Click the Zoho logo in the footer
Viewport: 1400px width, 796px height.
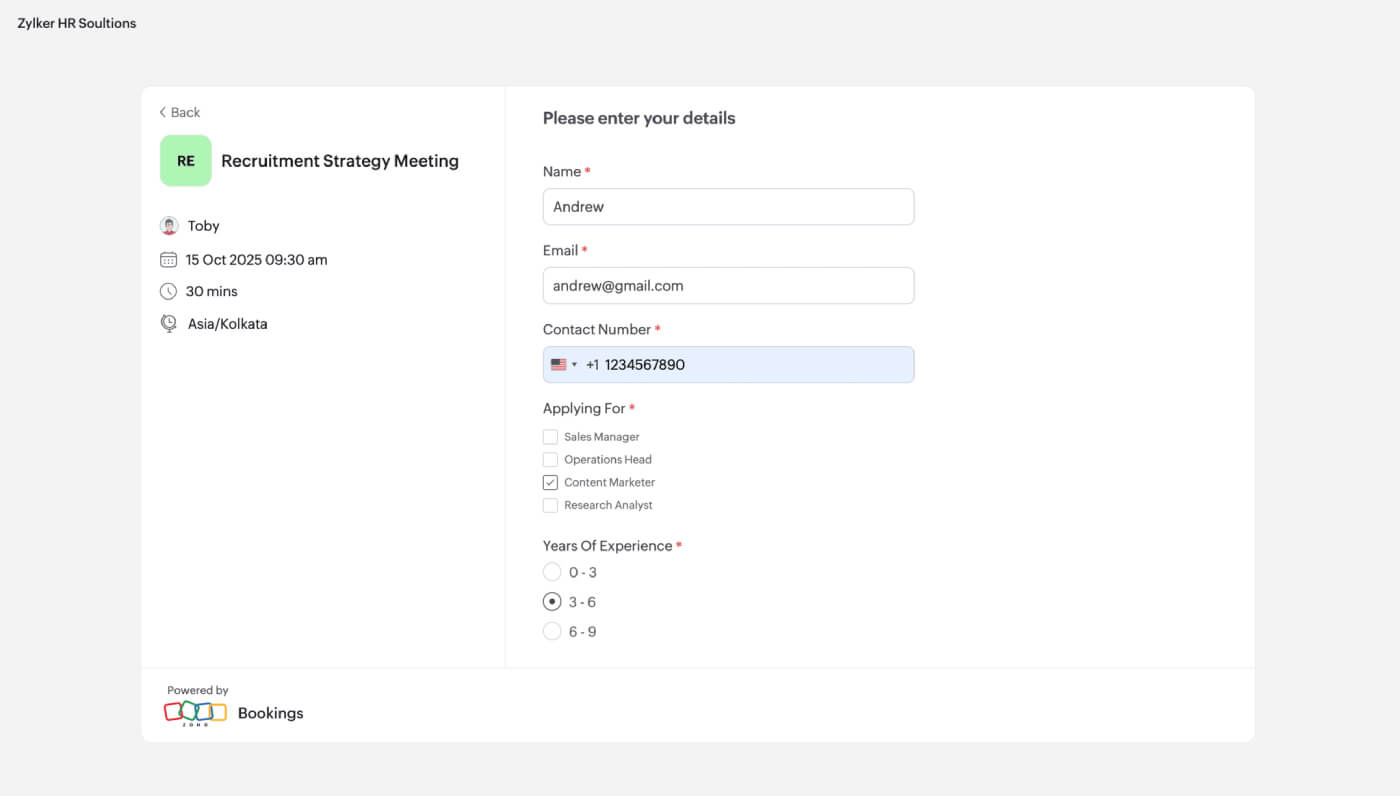coord(194,712)
